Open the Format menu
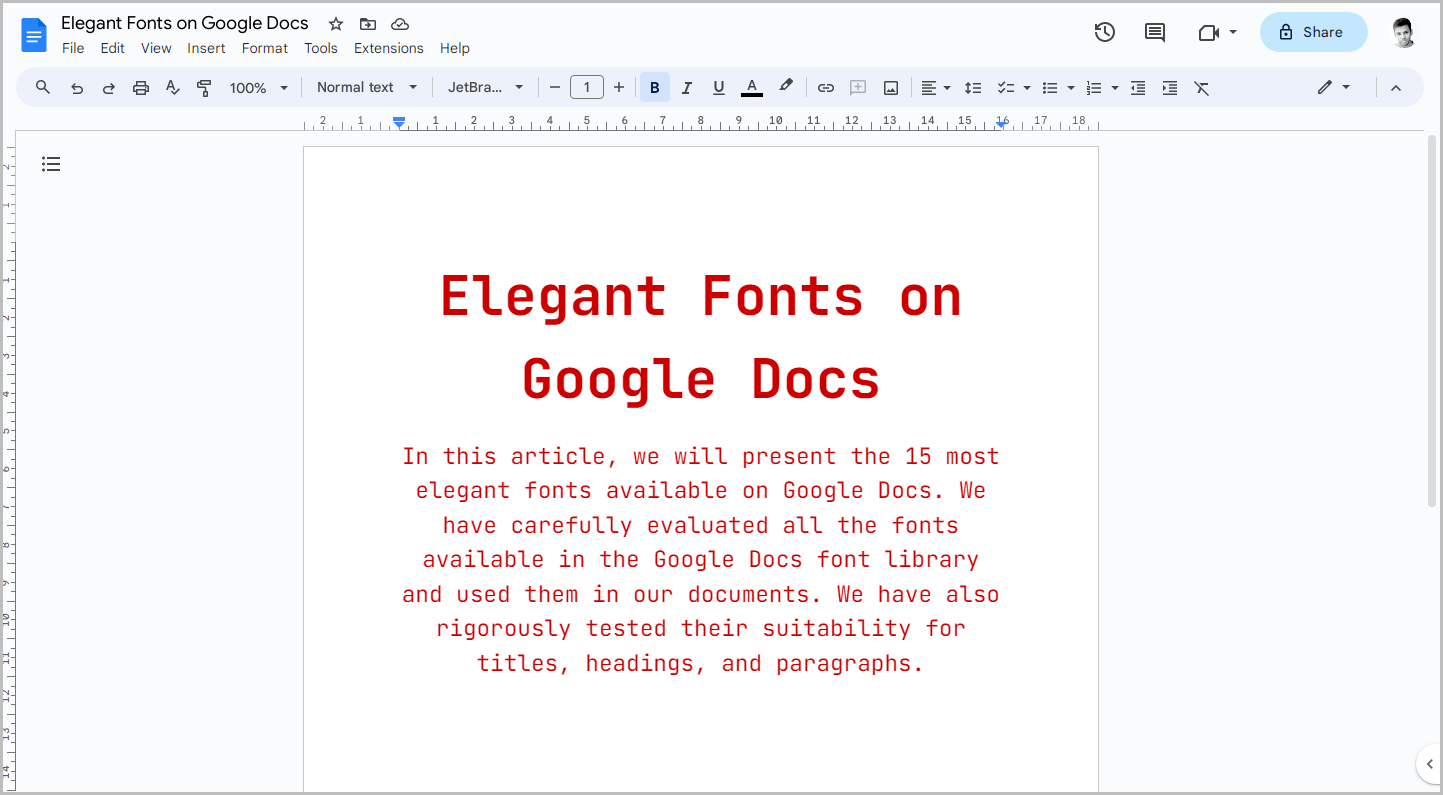Viewport: 1443px width, 795px height. [264, 48]
